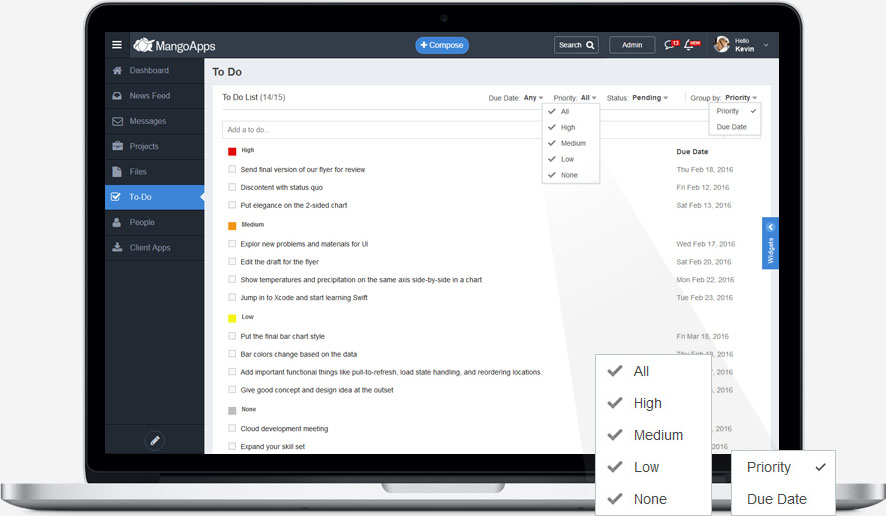This screenshot has width=886, height=516.
Task: Click the 'Thu Feb 18, 2016' due date
Action: pyautogui.click(x=705, y=170)
